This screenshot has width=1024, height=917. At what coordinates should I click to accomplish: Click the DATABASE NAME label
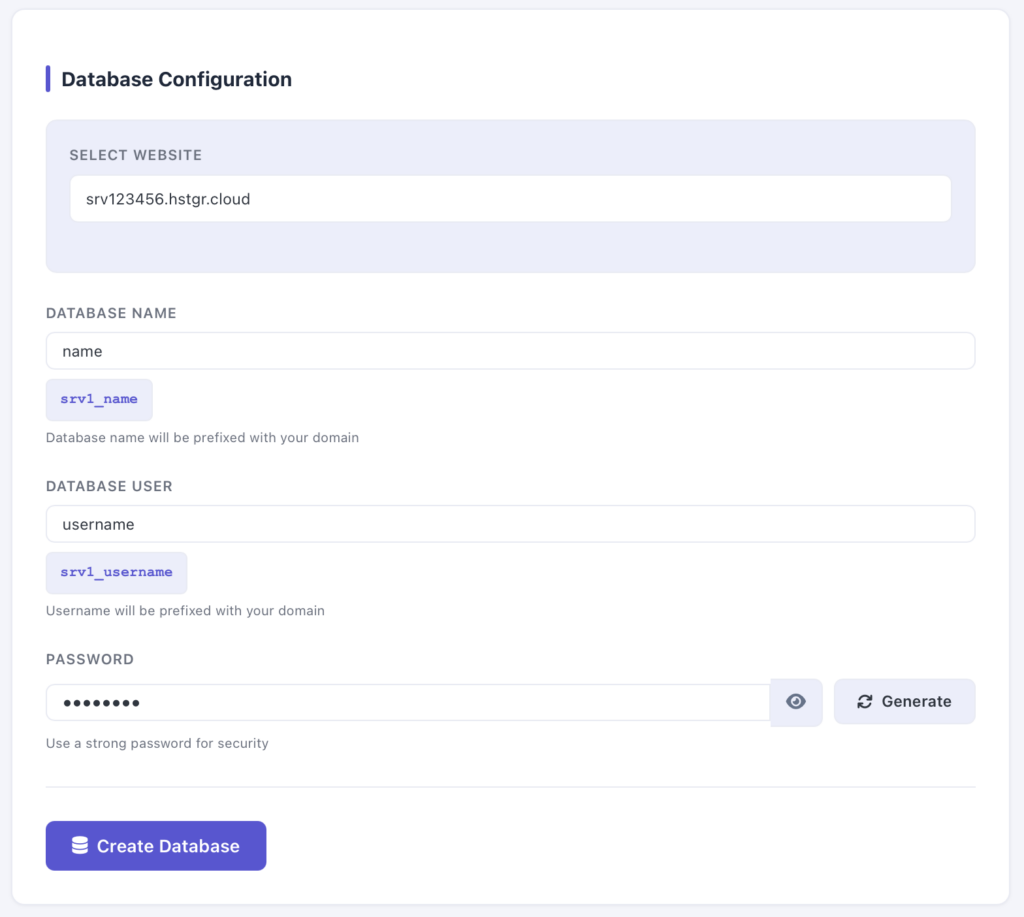[111, 313]
